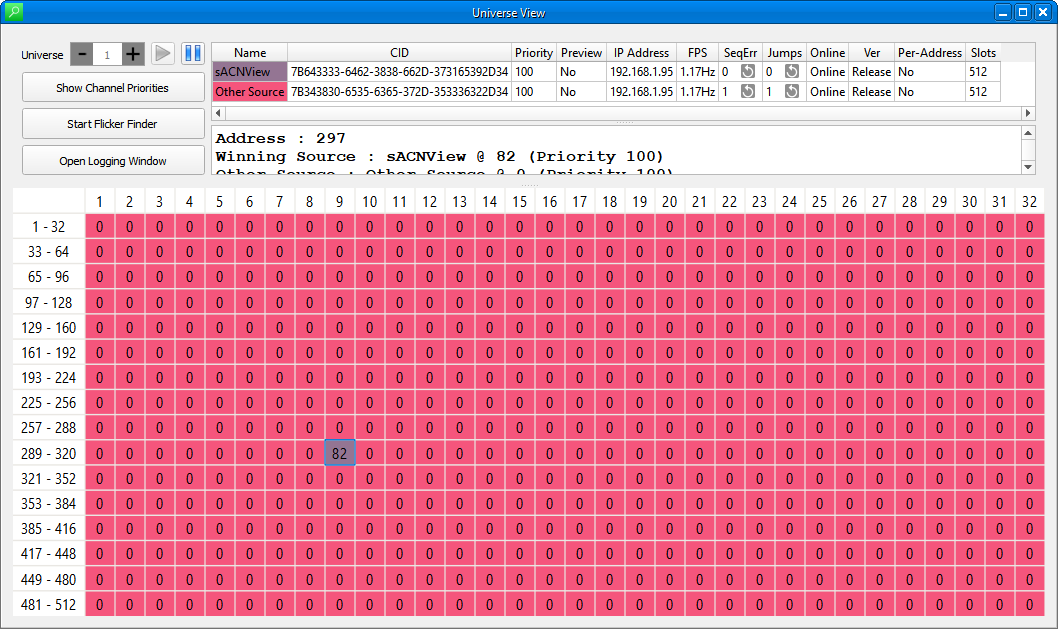Increase universe number with plus button

[x=133, y=55]
